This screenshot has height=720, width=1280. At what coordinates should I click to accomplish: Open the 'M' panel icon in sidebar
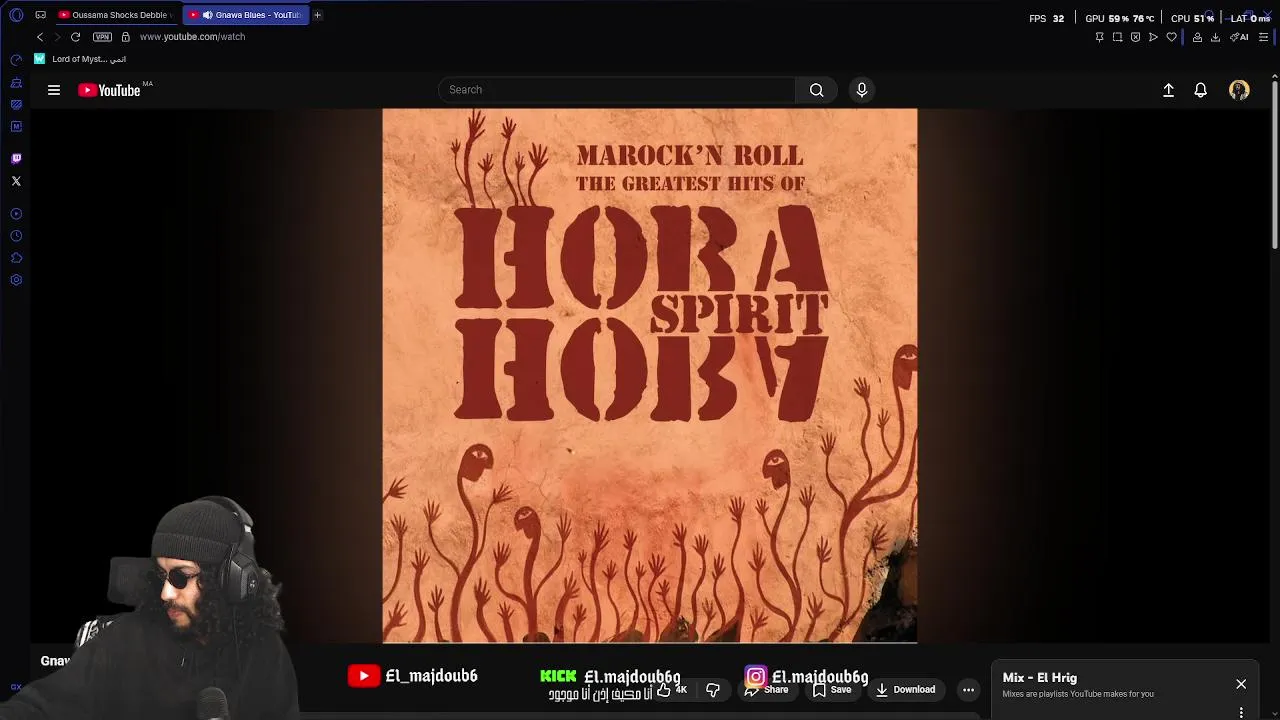(x=16, y=126)
